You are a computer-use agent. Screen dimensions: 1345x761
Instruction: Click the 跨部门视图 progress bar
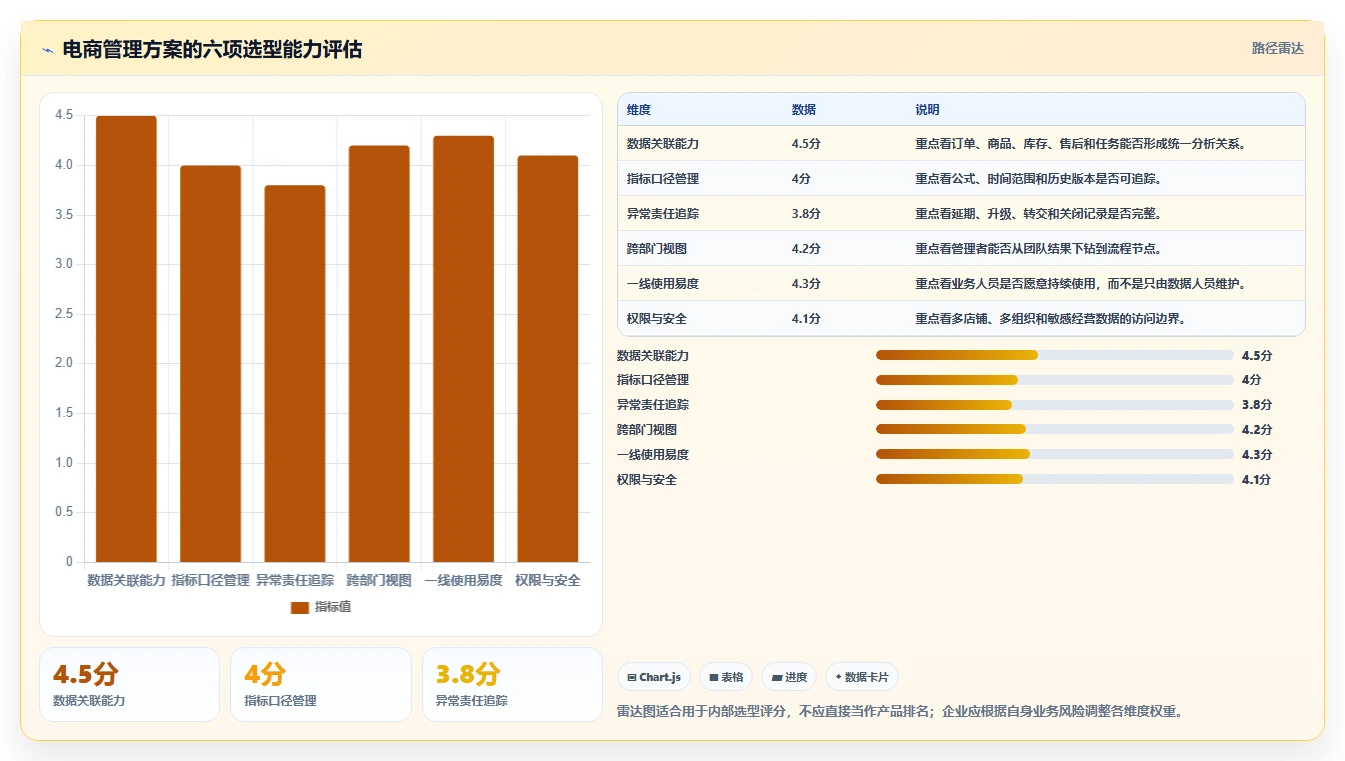tap(1054, 429)
